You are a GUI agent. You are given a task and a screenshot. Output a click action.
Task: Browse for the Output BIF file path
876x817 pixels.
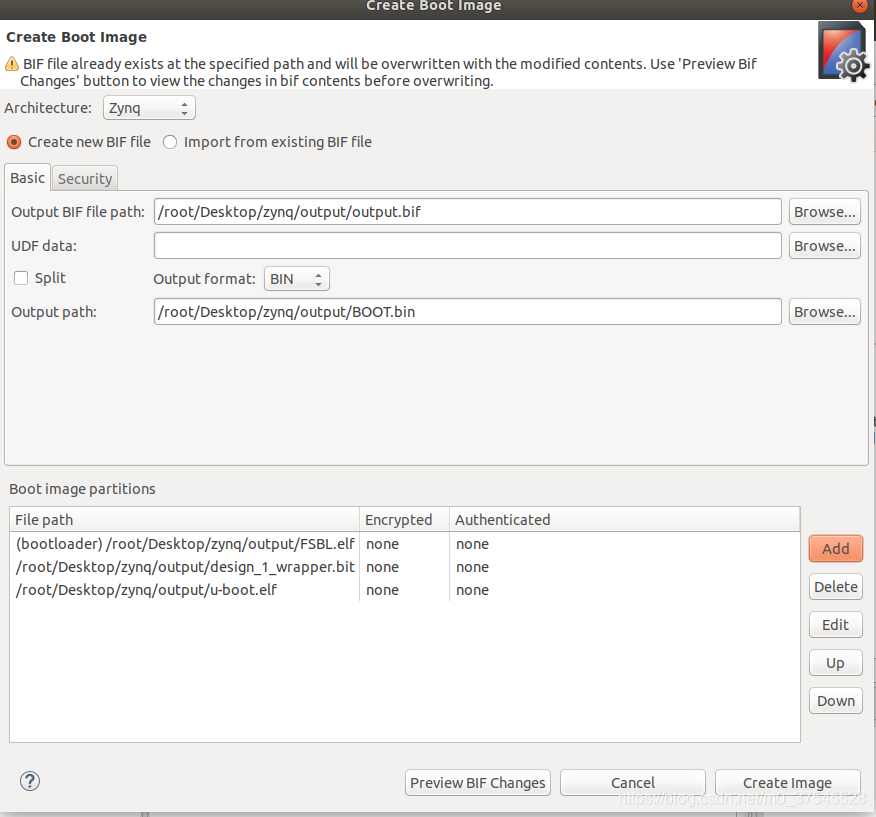pos(825,212)
